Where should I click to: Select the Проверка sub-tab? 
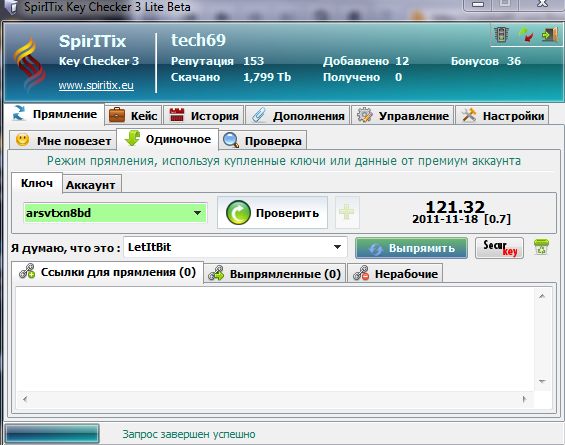(x=263, y=141)
